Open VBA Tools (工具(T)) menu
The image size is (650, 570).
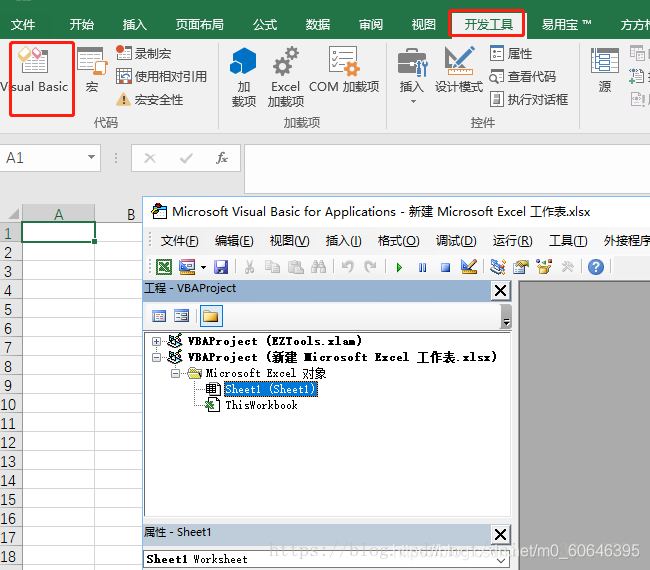point(568,241)
